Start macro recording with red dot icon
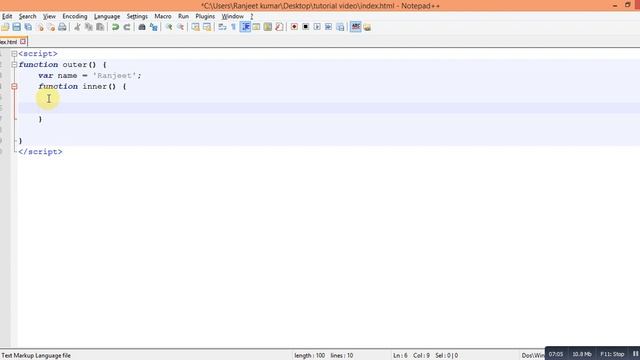Image resolution: width=640 pixels, height=360 pixels. pos(294,27)
